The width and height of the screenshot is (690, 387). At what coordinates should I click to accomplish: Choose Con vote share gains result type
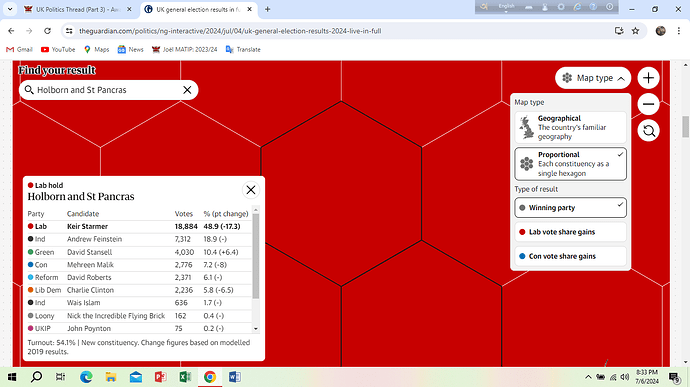[x=570, y=256]
